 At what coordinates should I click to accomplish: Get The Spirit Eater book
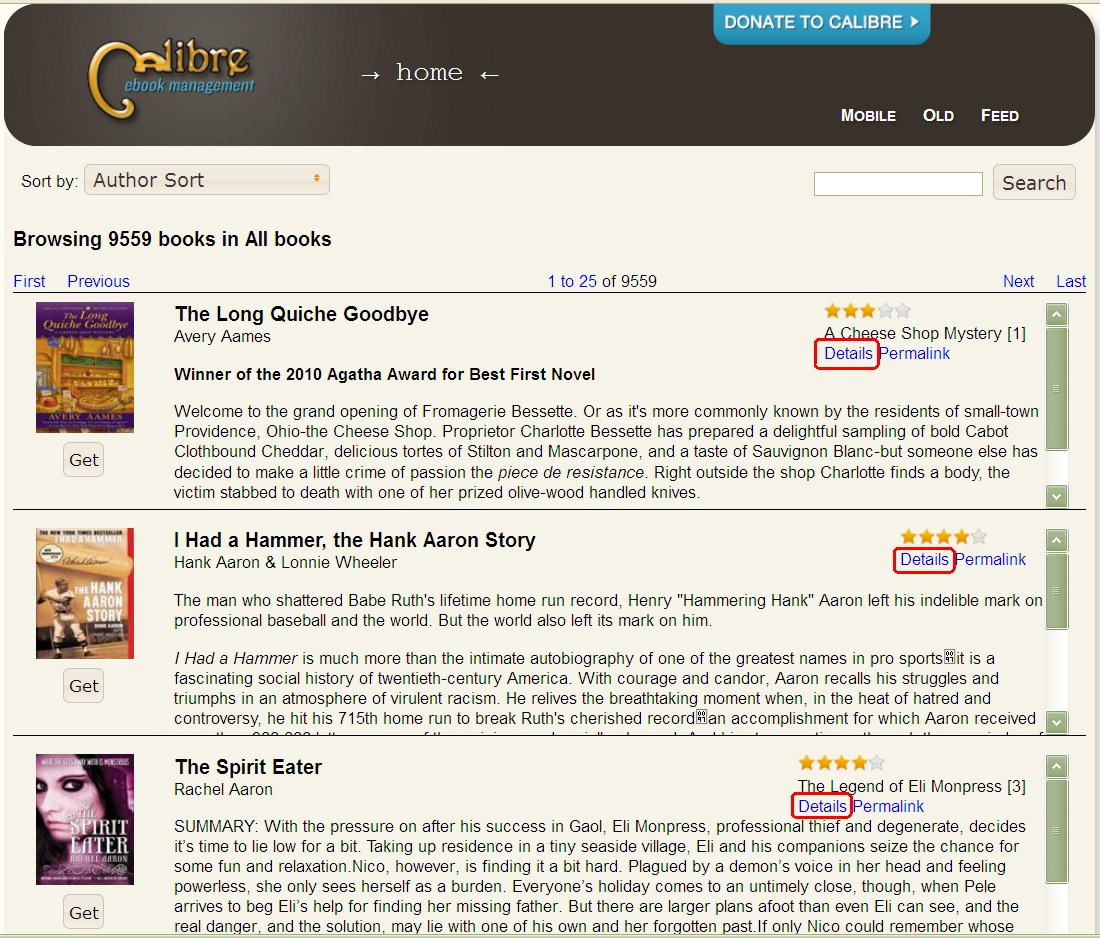(x=83, y=913)
